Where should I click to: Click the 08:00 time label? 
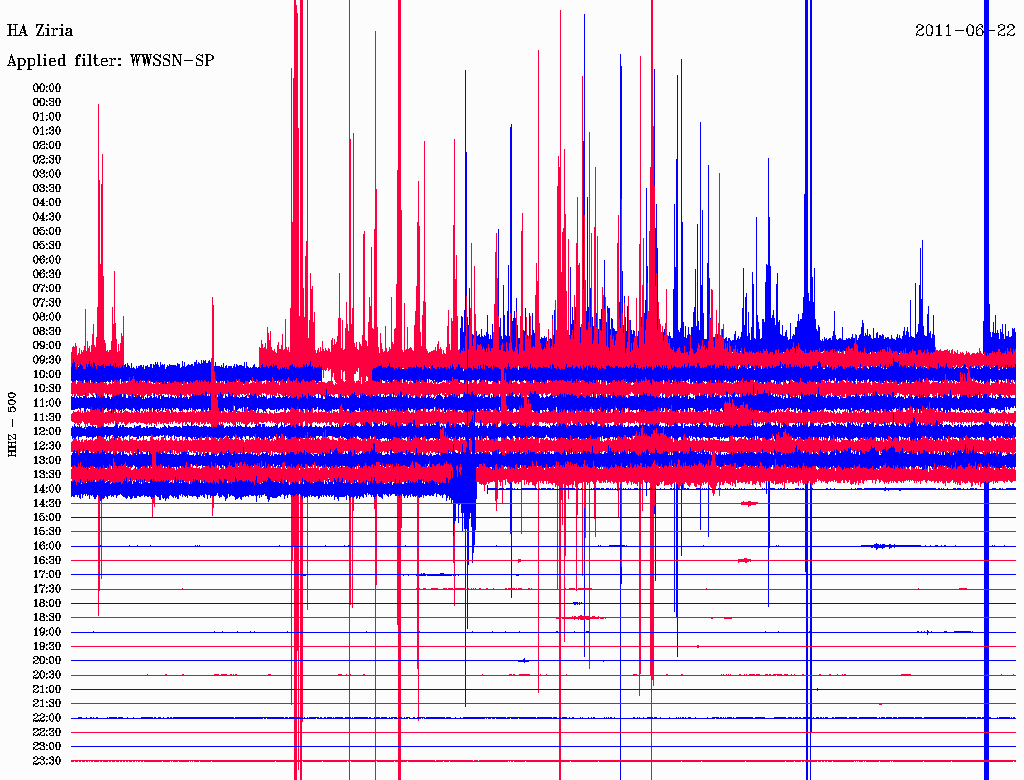coord(47,317)
